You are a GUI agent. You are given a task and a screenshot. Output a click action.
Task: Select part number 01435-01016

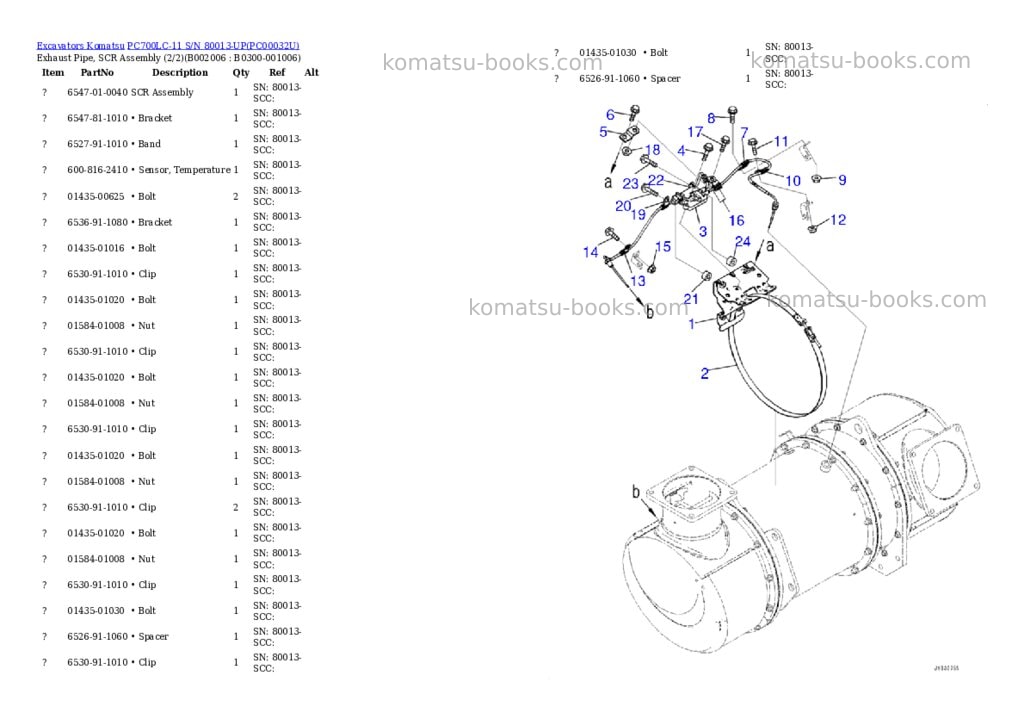point(95,248)
